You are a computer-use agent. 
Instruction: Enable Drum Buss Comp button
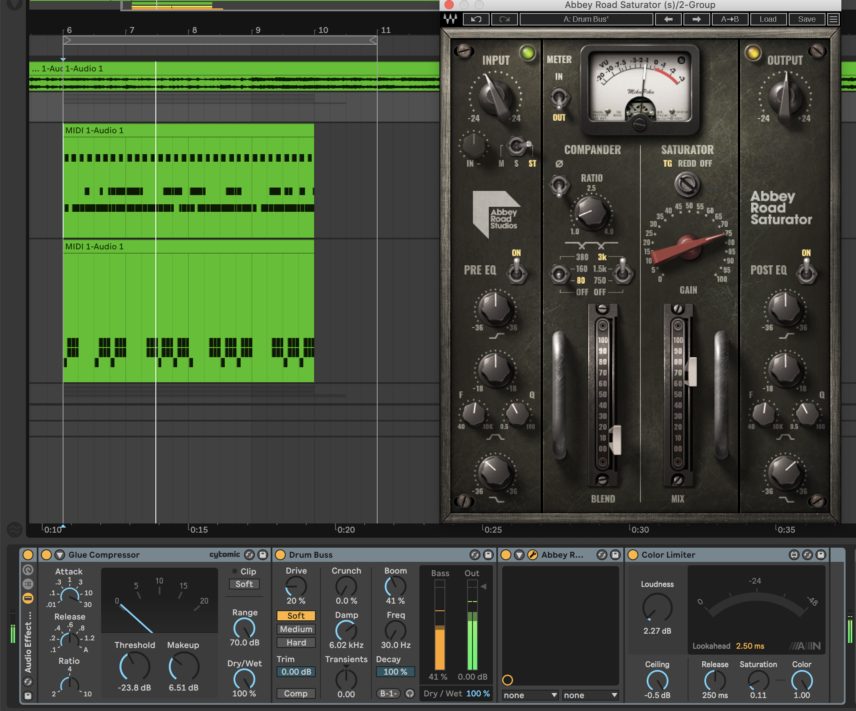point(295,694)
